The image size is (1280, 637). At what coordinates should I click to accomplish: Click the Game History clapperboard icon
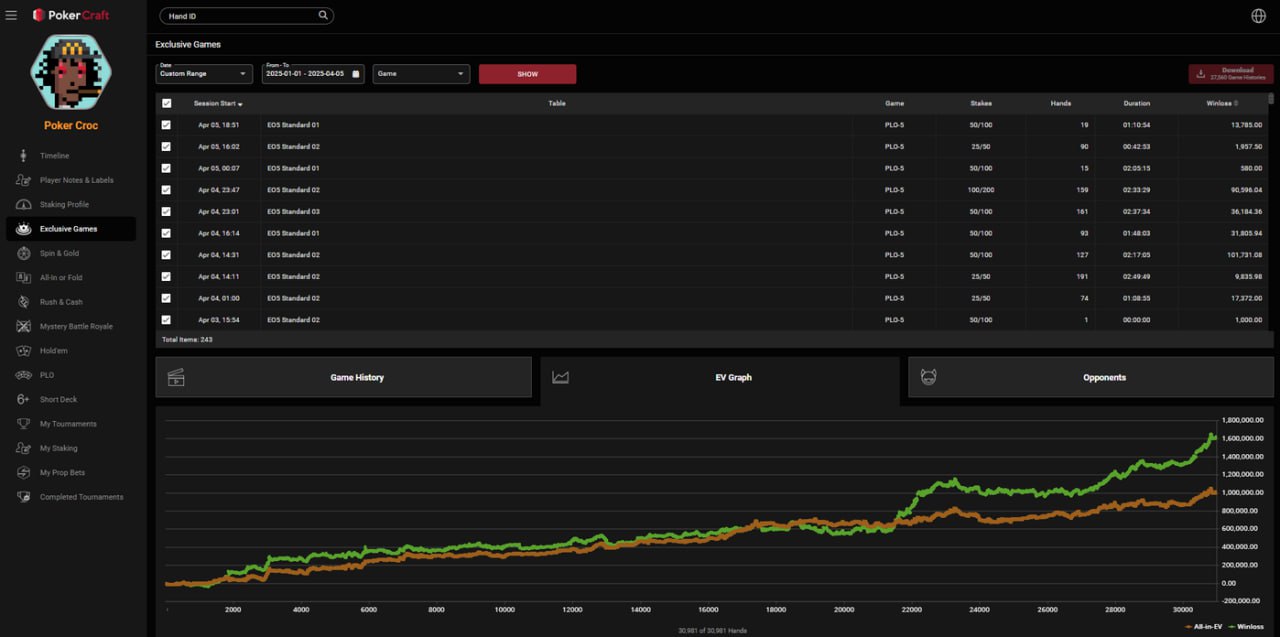(176, 378)
